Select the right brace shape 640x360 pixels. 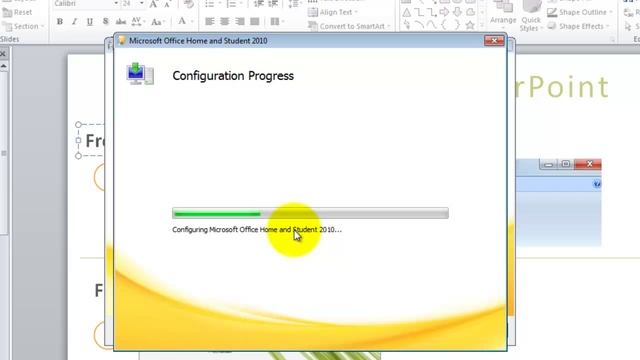click(457, 25)
